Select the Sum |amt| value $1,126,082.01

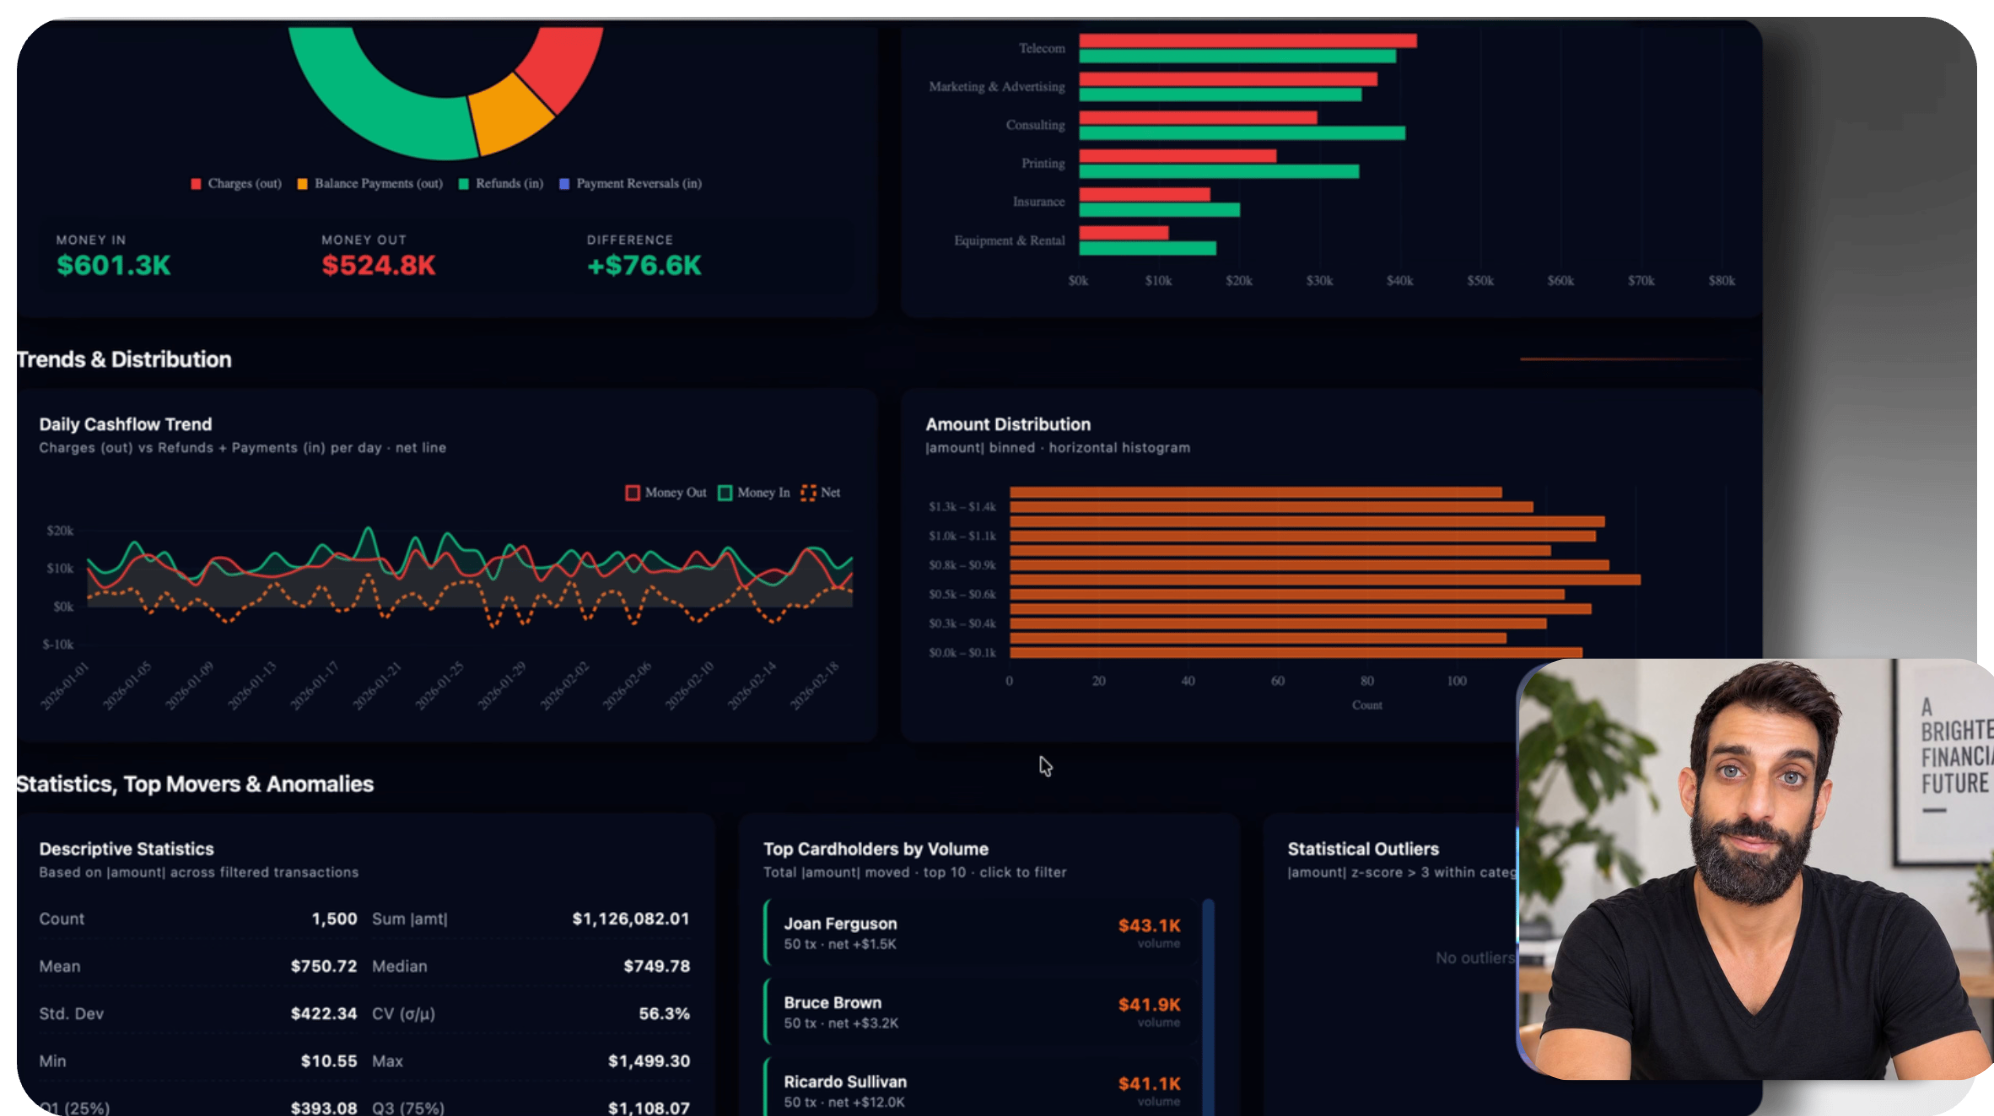[631, 919]
